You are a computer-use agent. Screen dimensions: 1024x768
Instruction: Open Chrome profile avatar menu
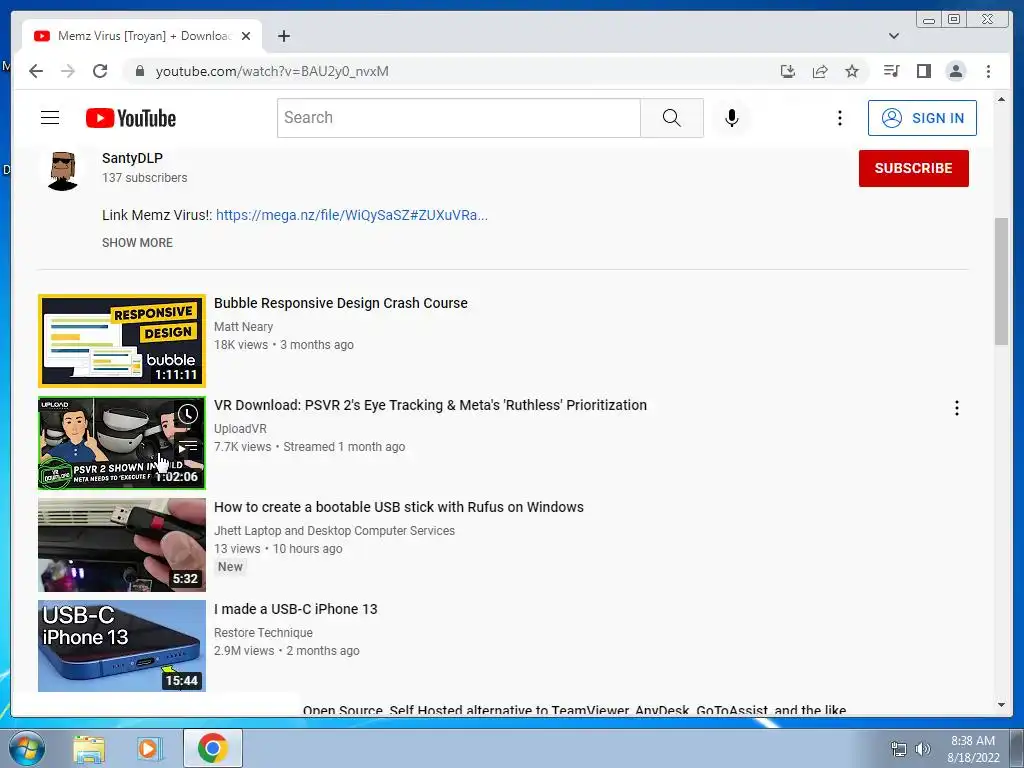click(x=955, y=71)
